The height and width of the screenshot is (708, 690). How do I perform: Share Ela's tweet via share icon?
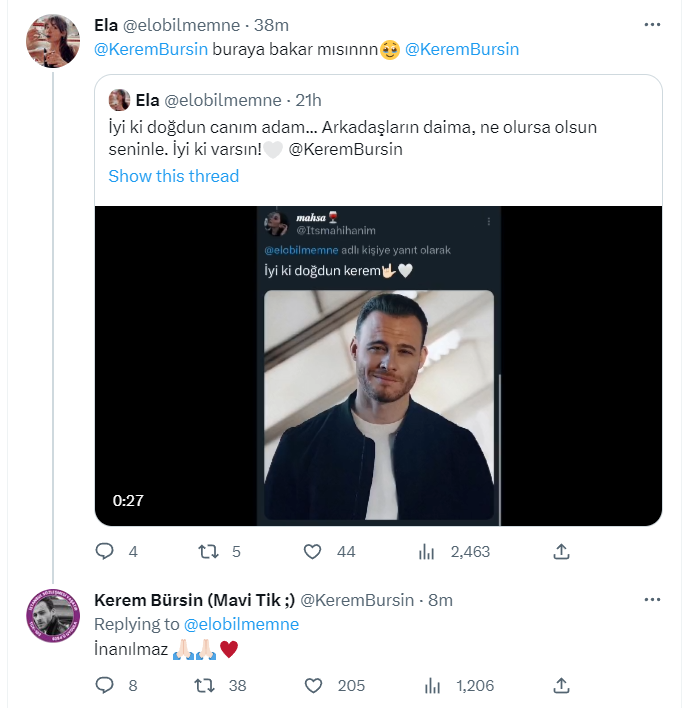pos(562,551)
